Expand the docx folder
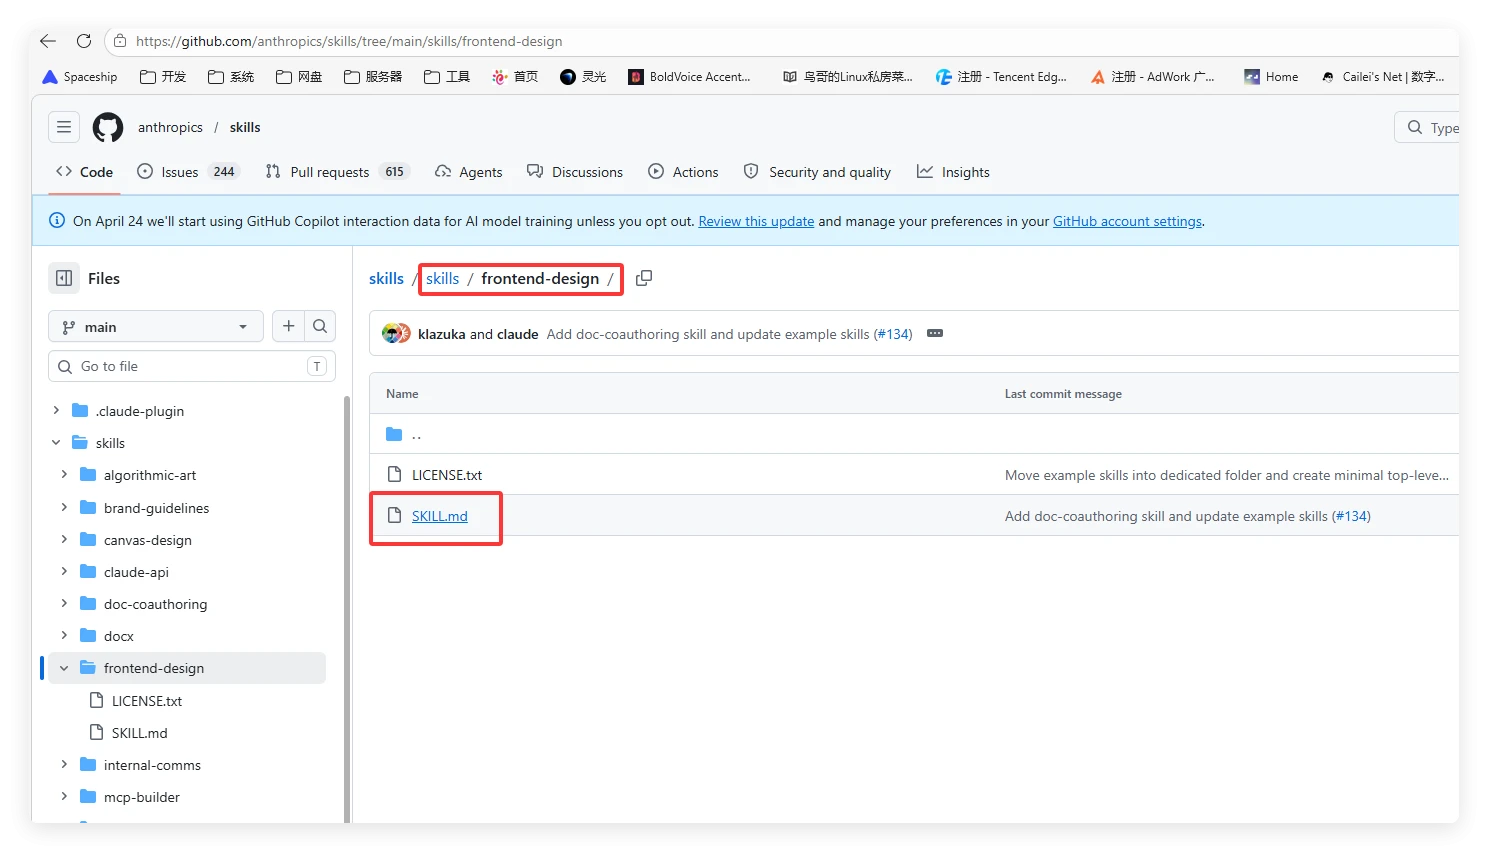 (64, 635)
